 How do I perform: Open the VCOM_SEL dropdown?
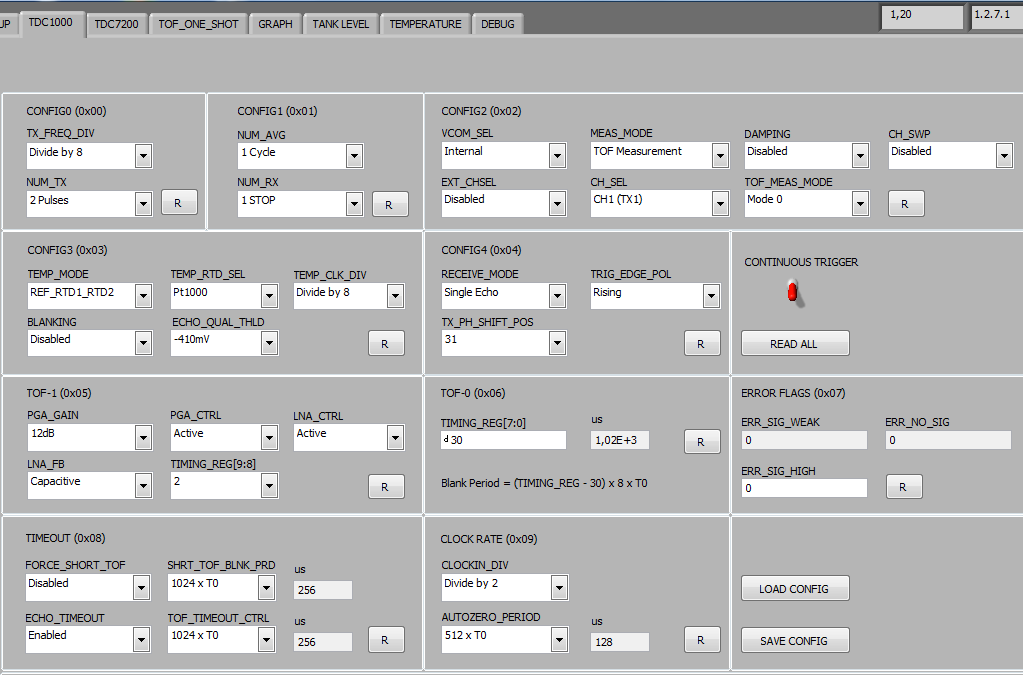tap(504, 155)
